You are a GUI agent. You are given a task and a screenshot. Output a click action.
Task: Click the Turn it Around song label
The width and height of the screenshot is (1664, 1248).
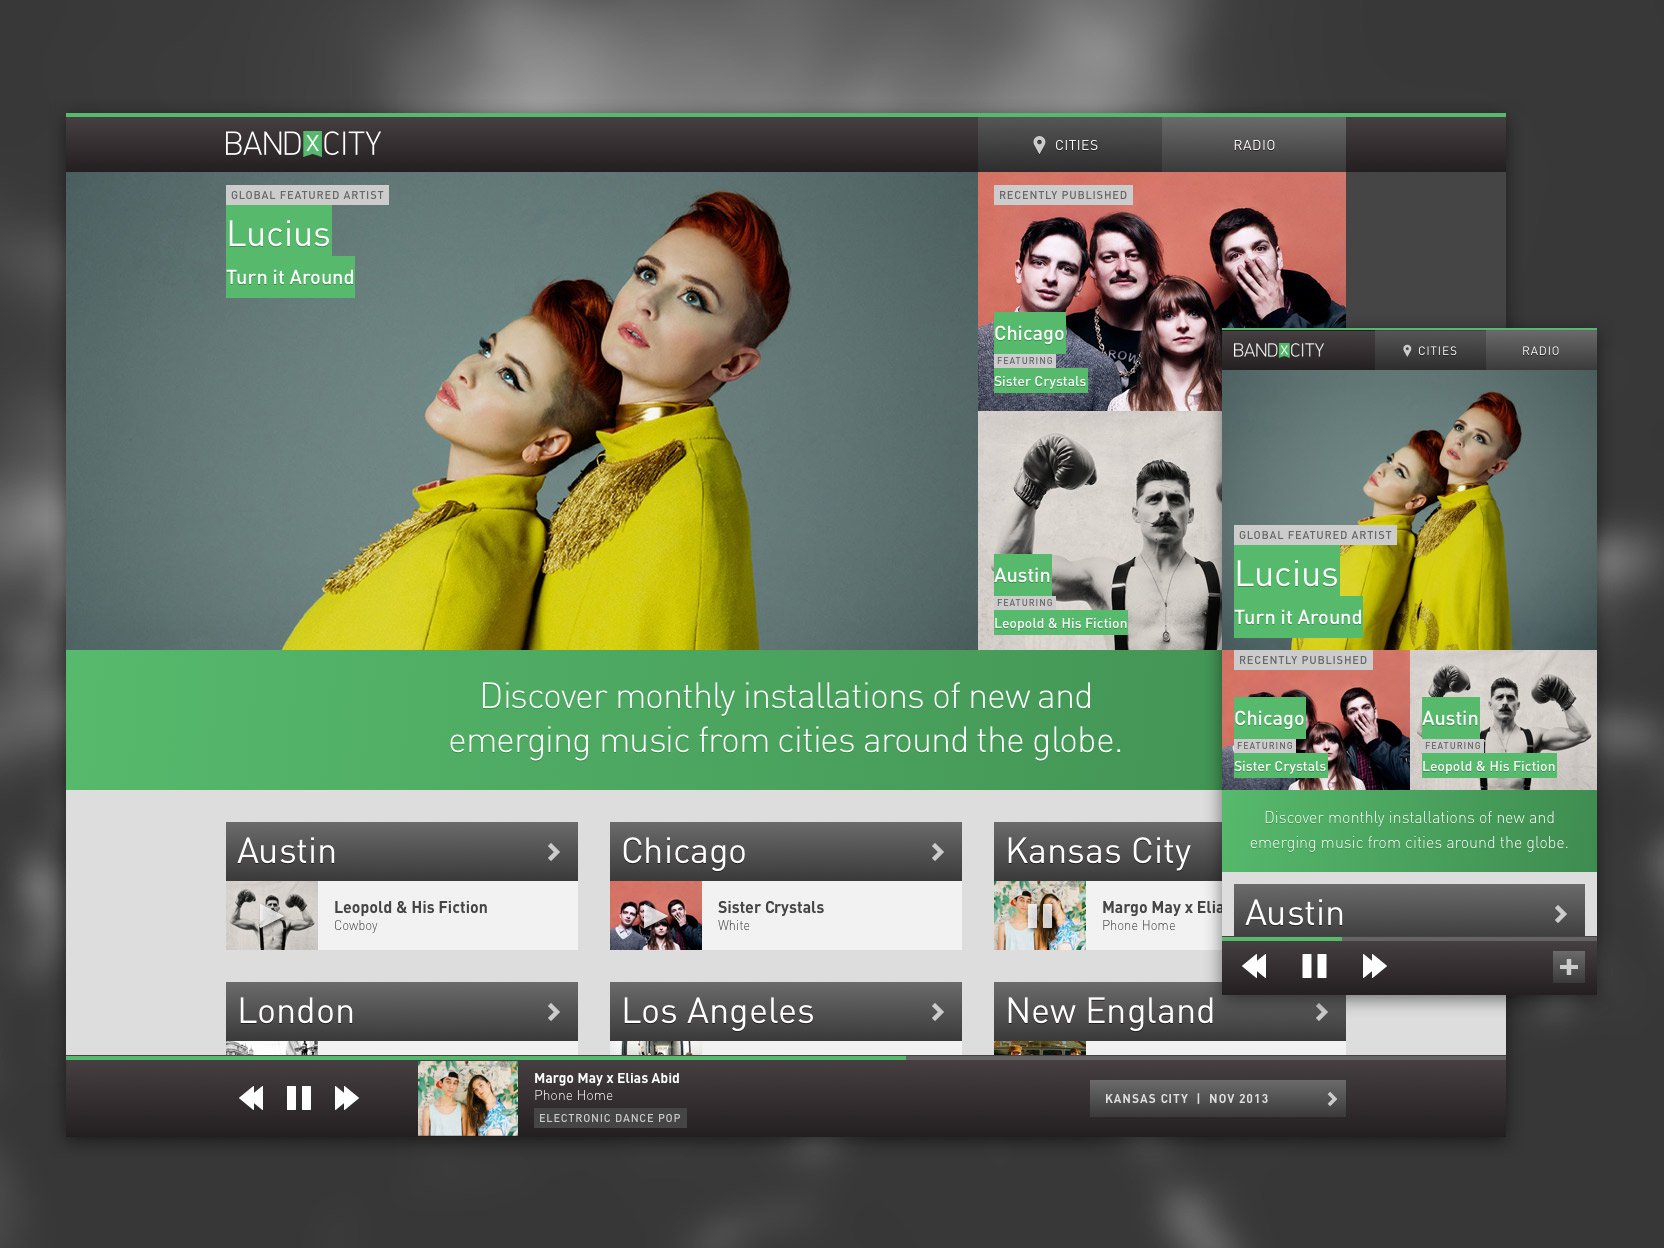pos(290,277)
